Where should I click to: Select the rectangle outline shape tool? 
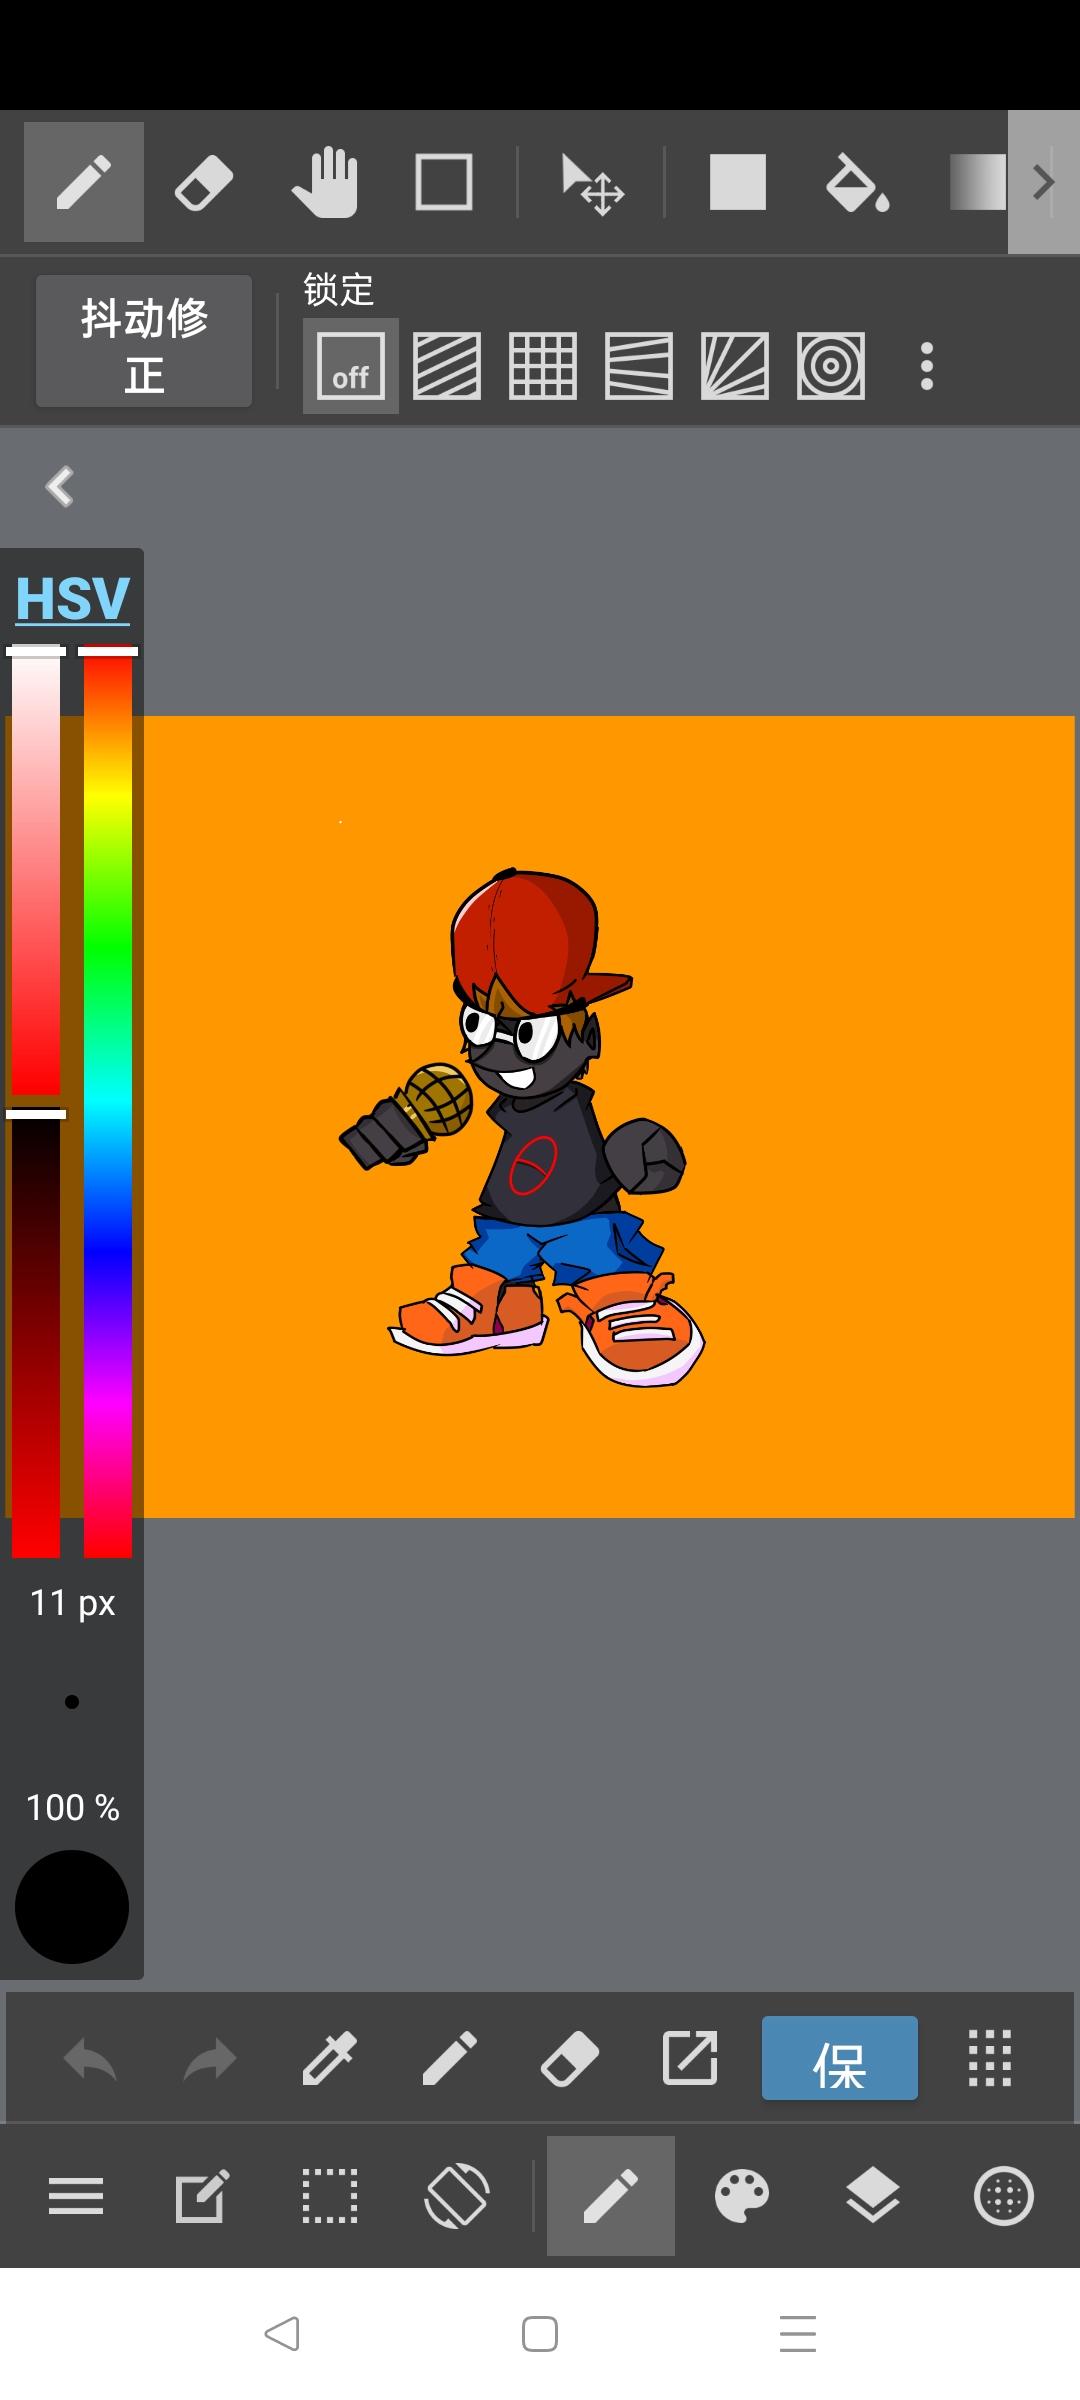(x=444, y=182)
